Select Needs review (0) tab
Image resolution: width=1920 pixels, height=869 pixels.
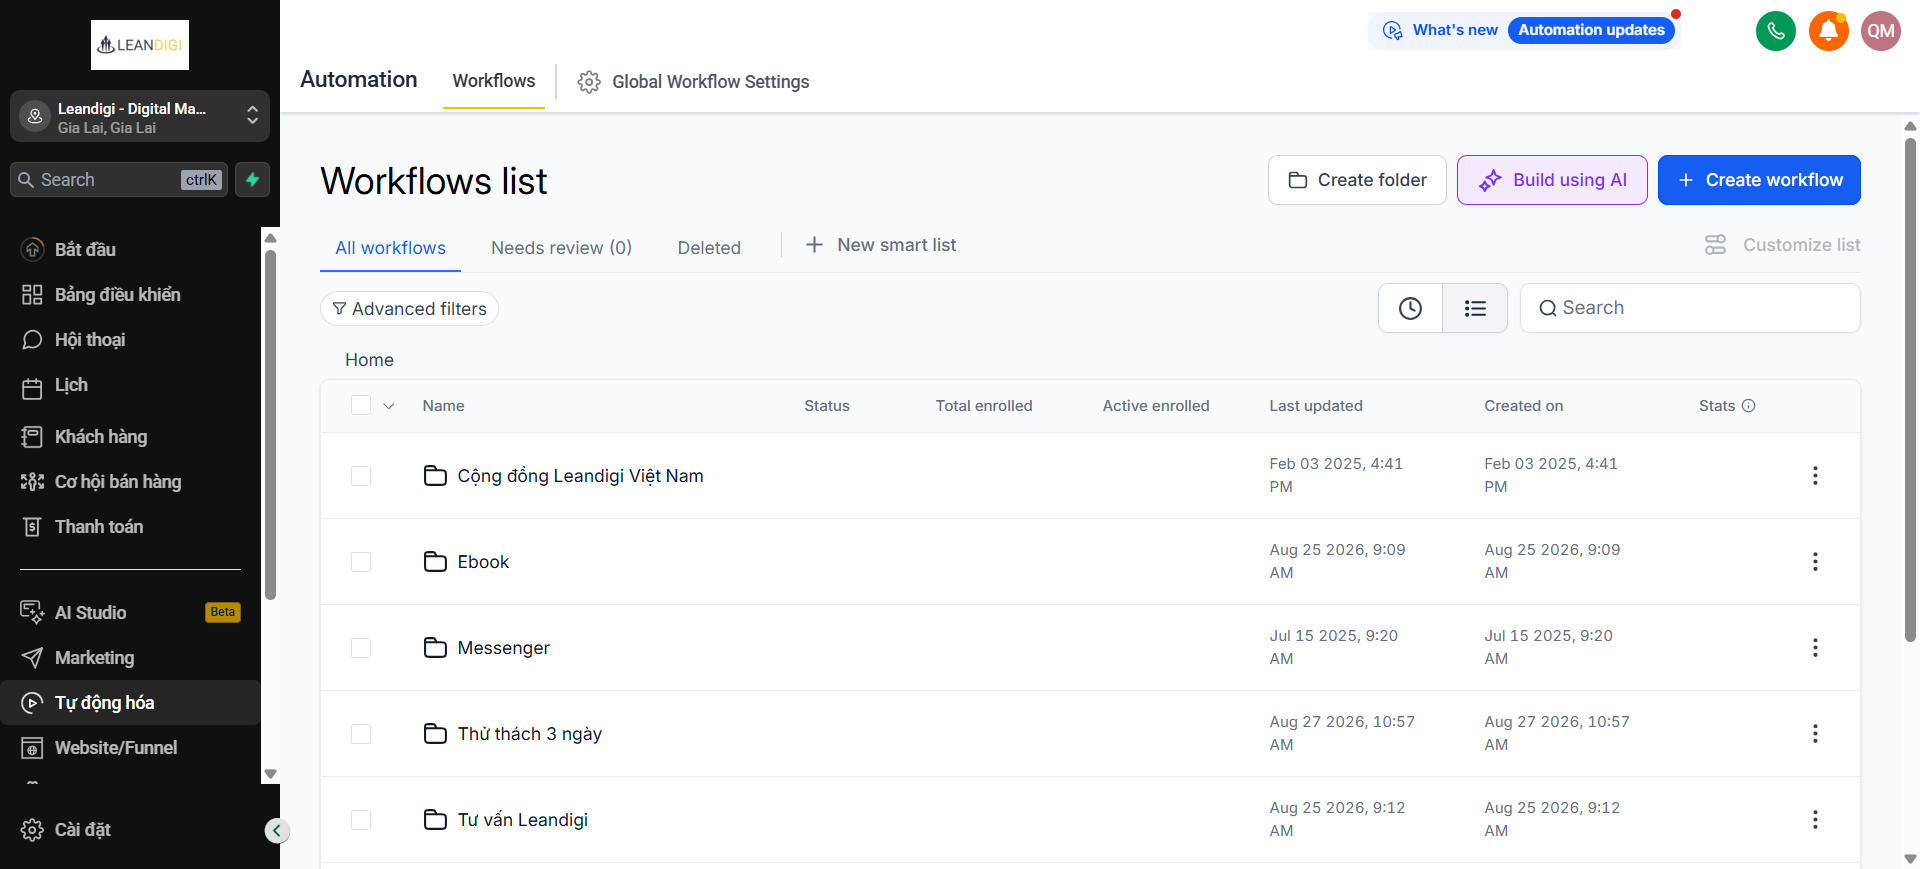(561, 248)
